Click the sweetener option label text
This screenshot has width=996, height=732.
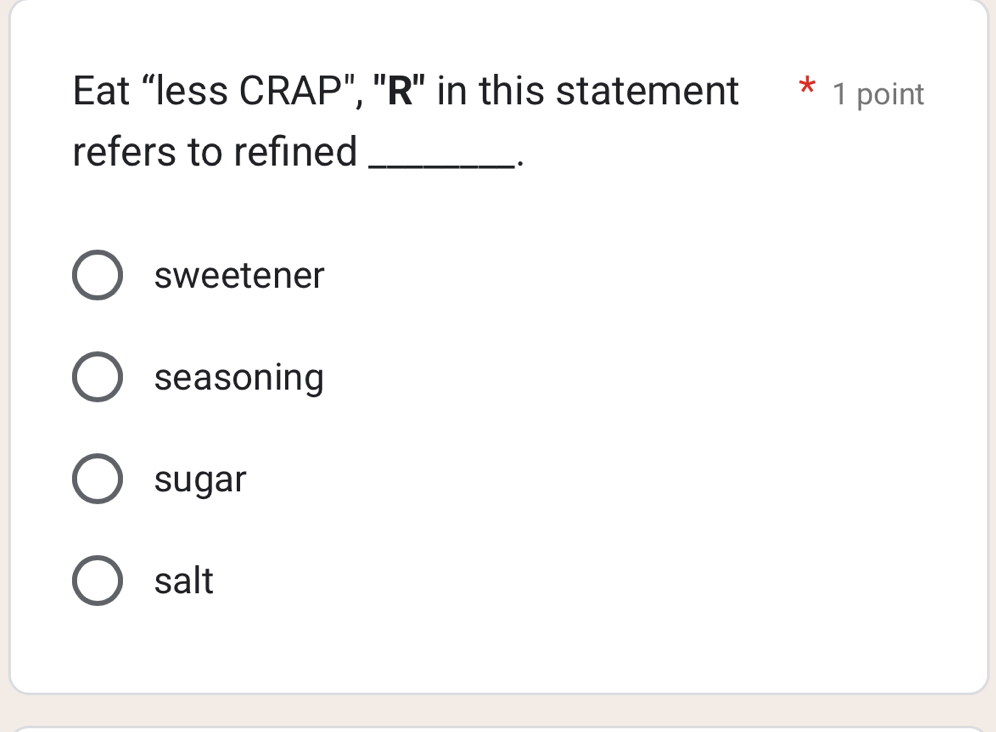(239, 274)
